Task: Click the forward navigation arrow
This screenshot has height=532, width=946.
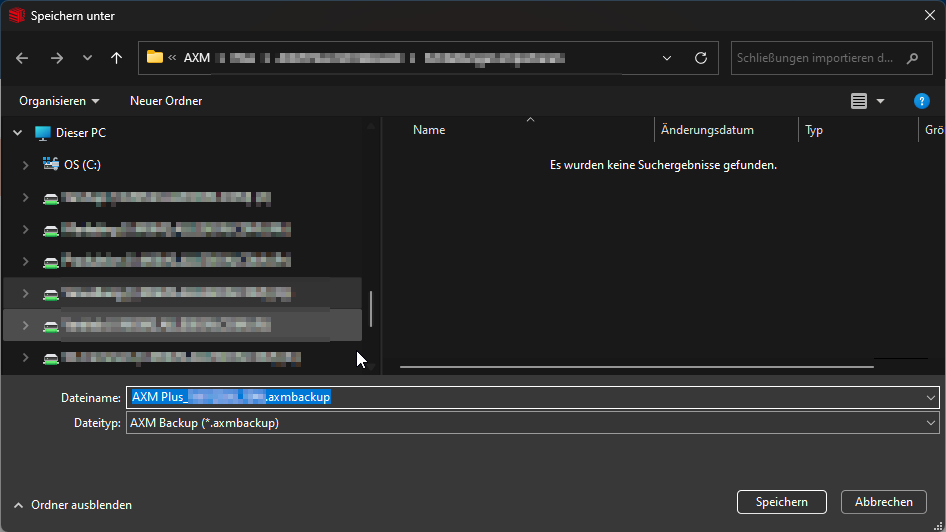Action: tap(56, 58)
